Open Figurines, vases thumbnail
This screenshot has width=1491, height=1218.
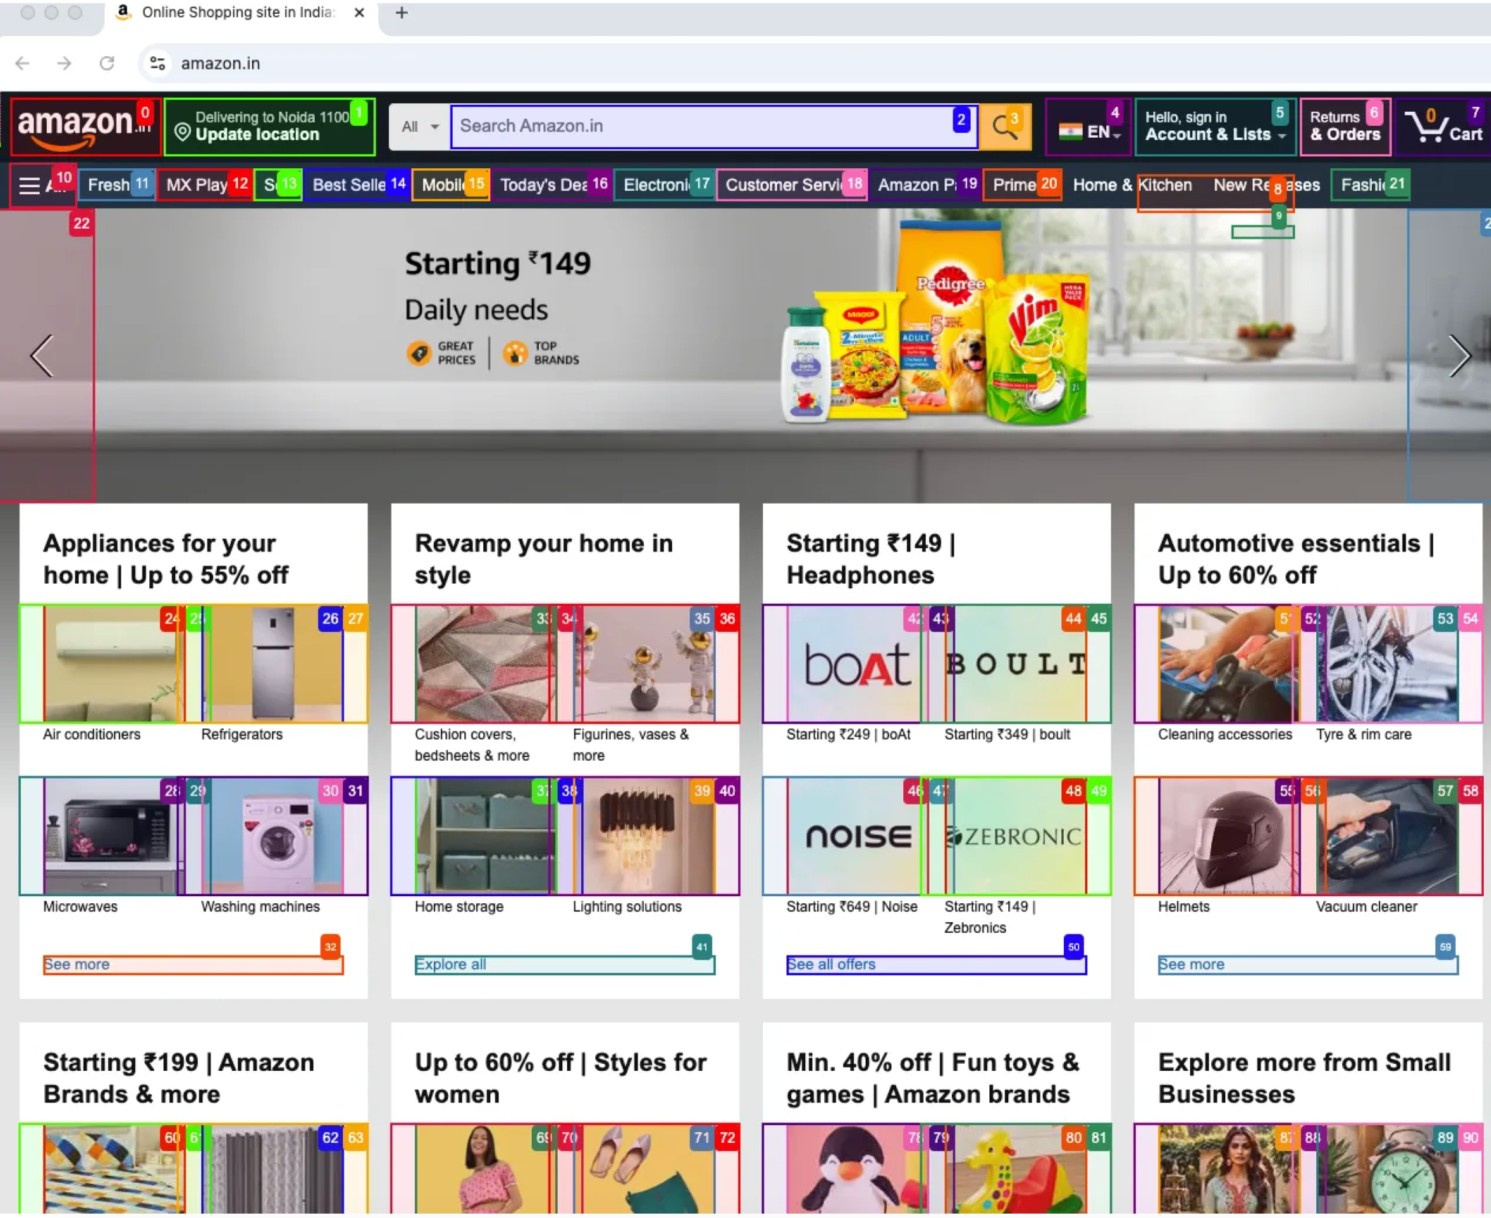(x=644, y=663)
